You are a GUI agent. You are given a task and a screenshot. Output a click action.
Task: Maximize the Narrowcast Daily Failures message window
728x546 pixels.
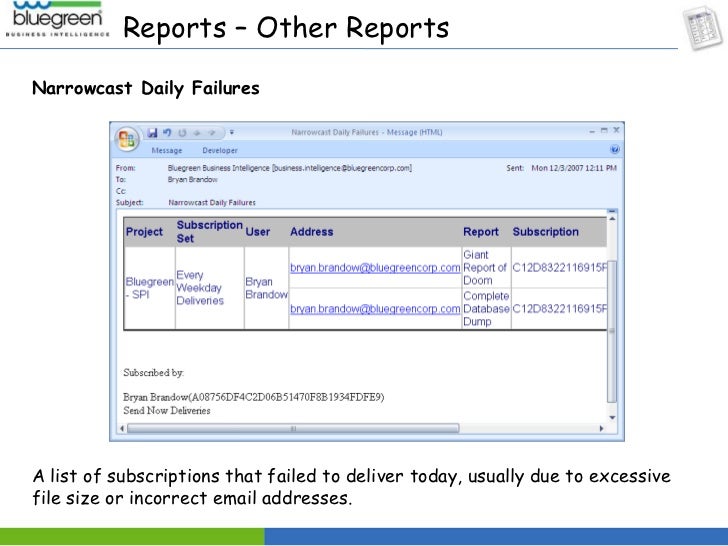coord(604,131)
